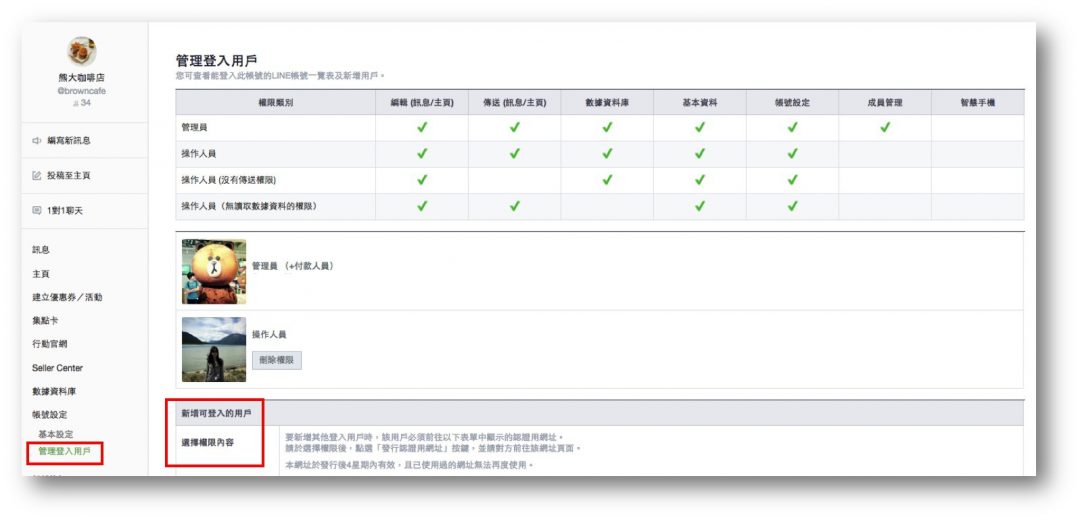
Task: Click the 操作人員 checkmark under 傳送 (訊息/主頁)
Action: click(514, 154)
